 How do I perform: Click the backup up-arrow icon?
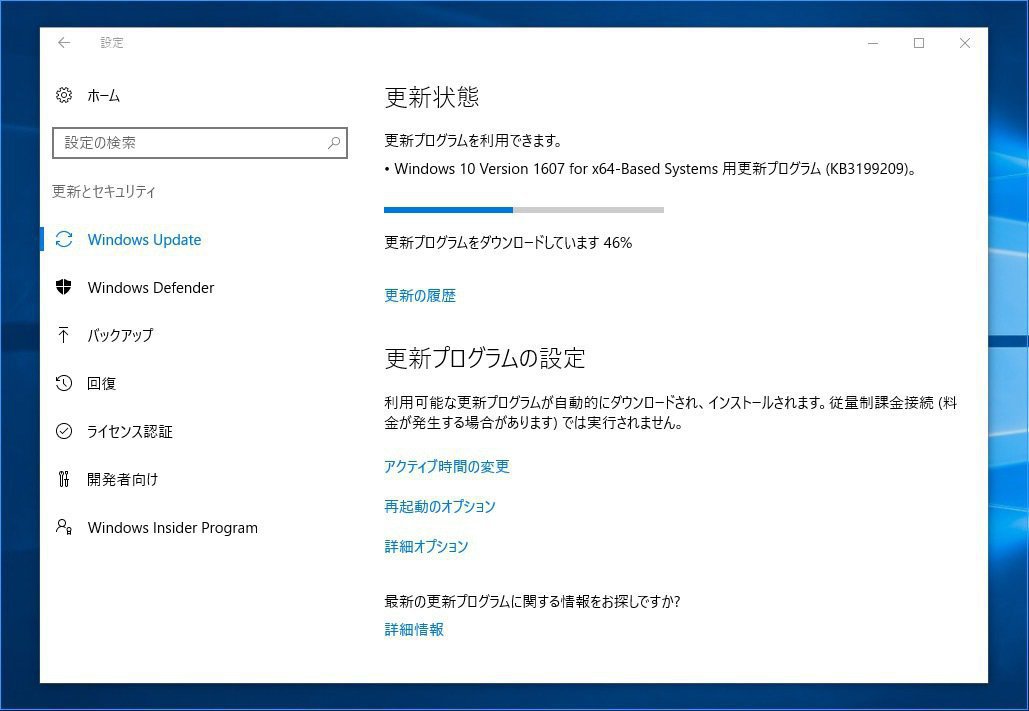pos(64,335)
